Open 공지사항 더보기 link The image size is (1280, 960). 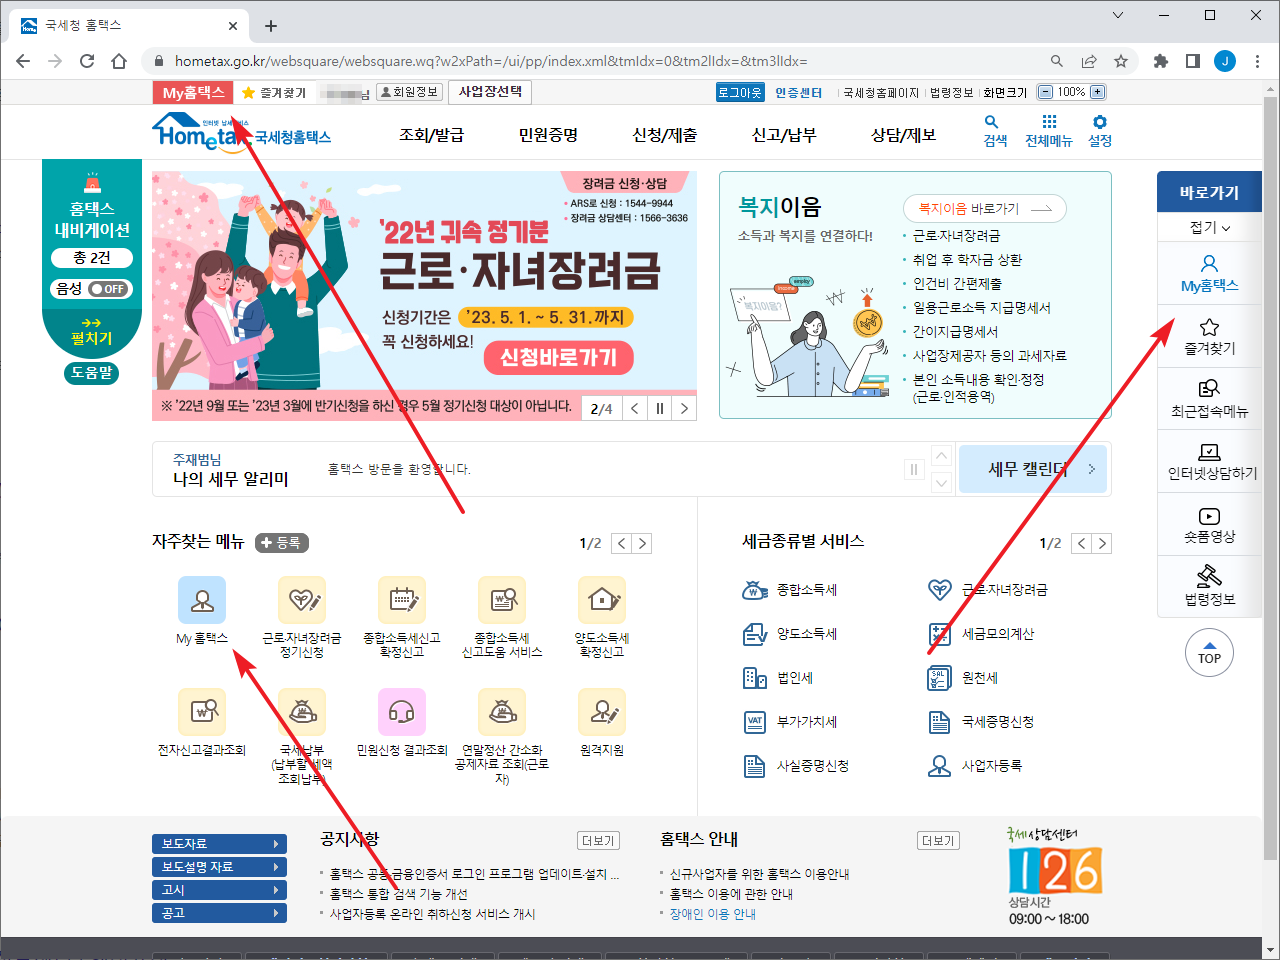[598, 841]
